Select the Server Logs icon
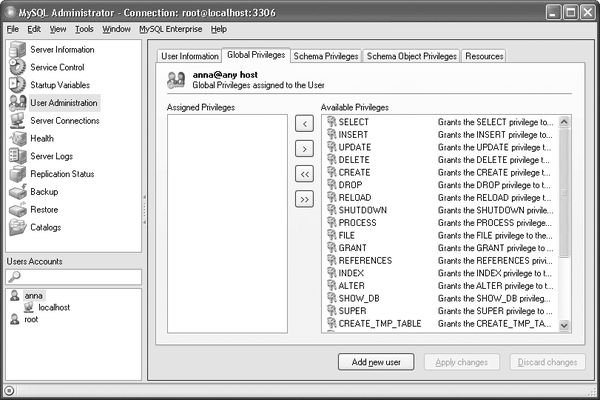This screenshot has width=600, height=400. coord(17,156)
